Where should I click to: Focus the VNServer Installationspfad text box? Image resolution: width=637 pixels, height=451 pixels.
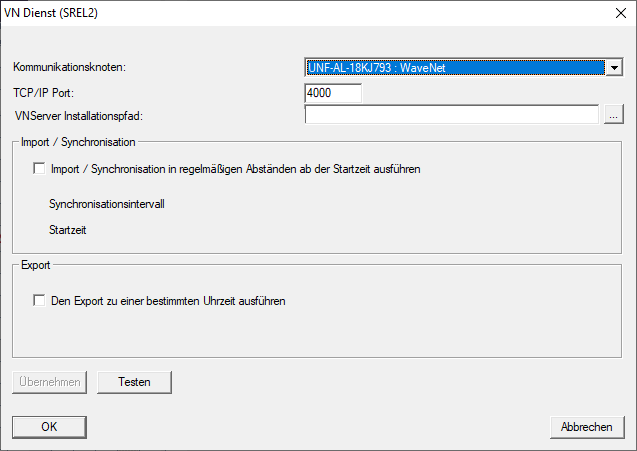click(451, 115)
